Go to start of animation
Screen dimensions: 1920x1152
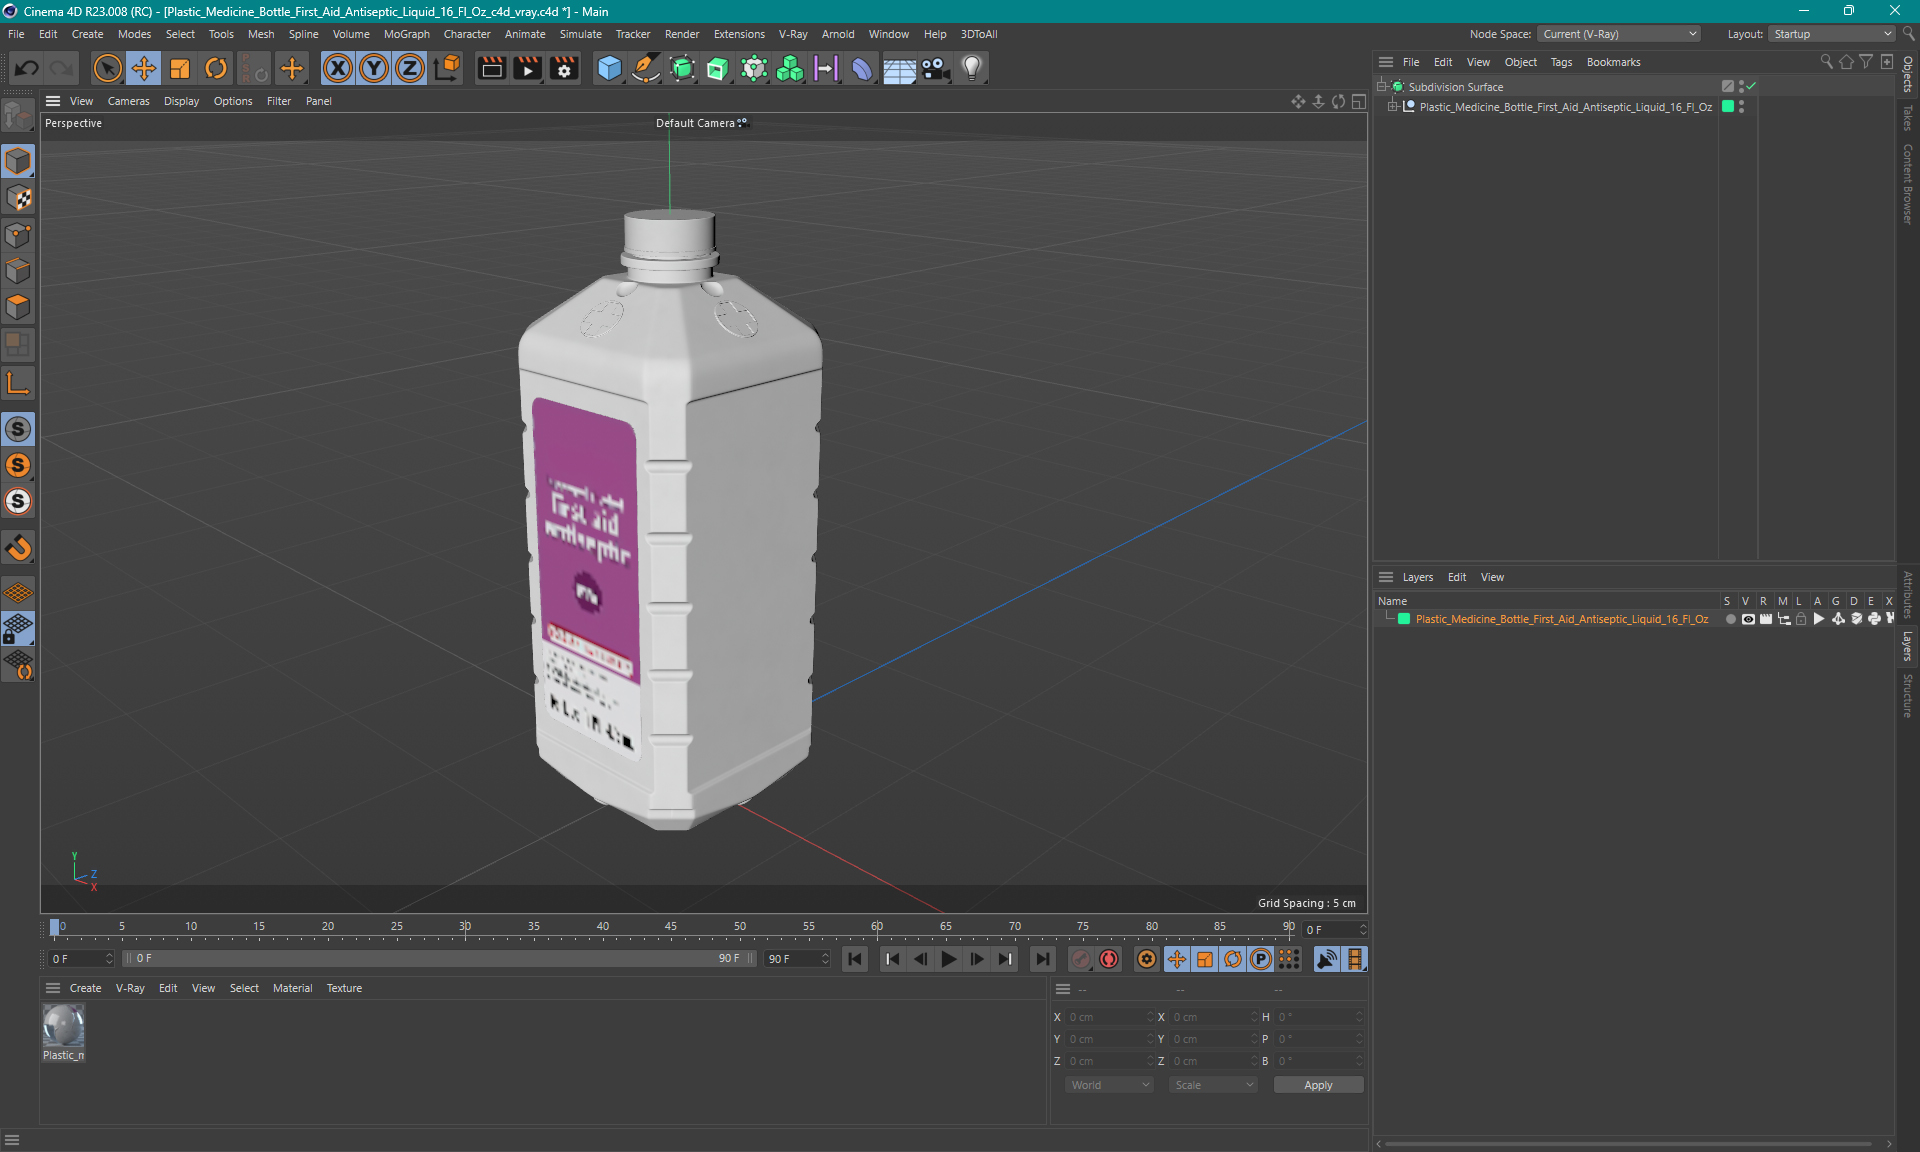tap(855, 959)
